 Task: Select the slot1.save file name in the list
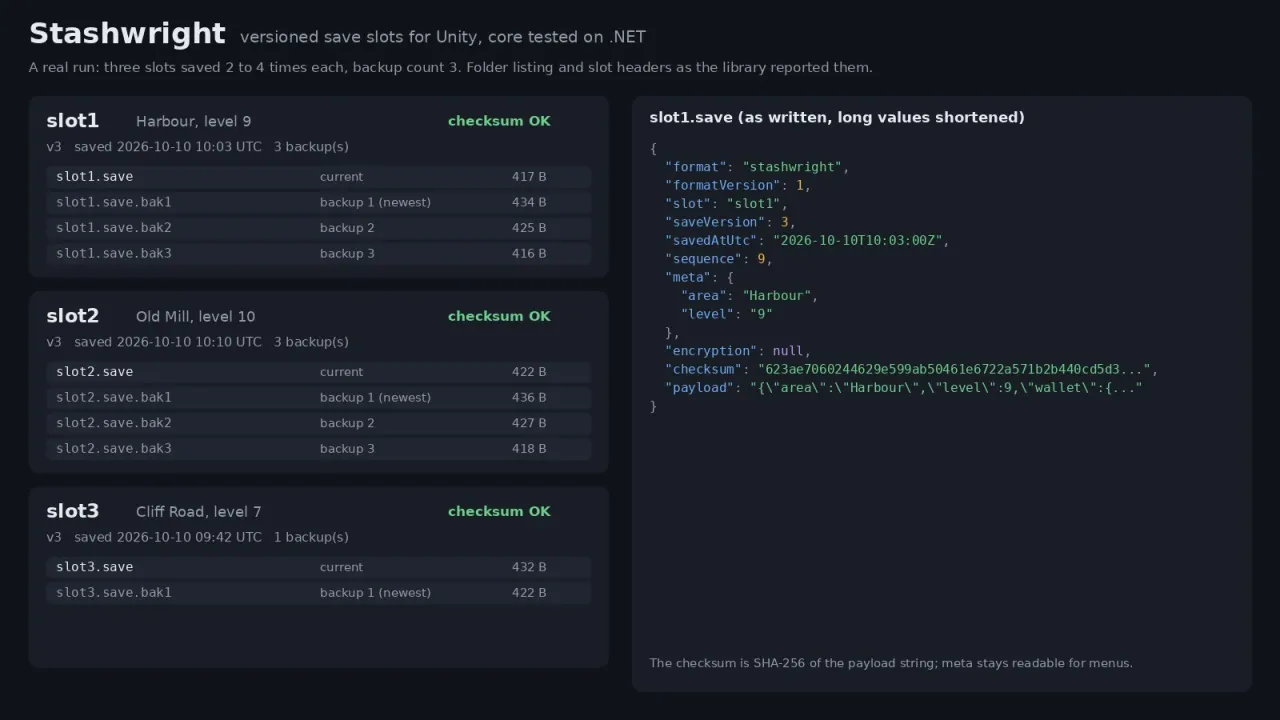(x=94, y=177)
